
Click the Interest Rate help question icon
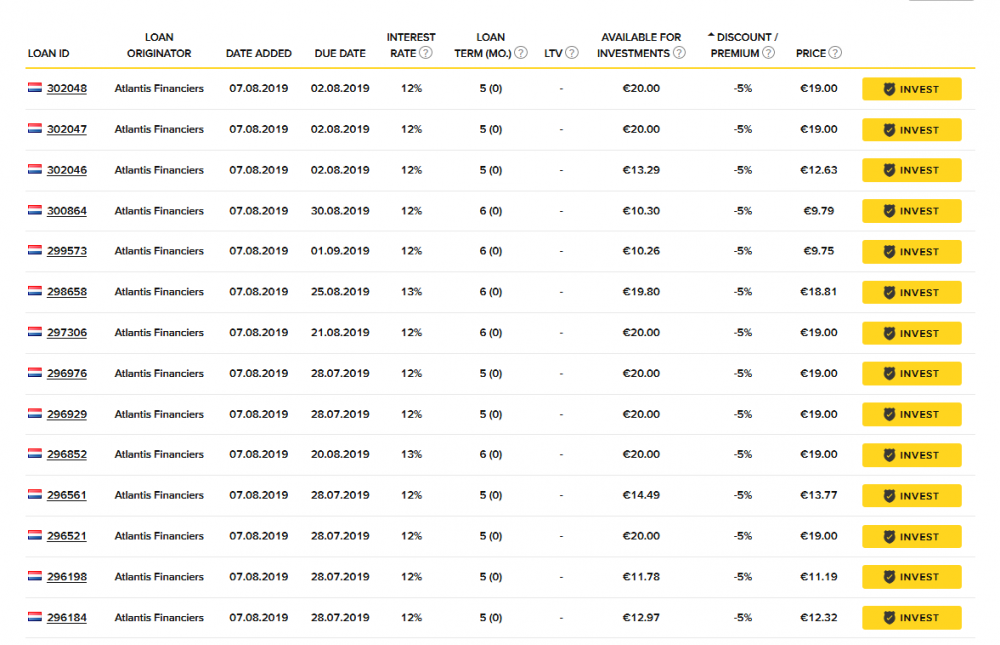(x=426, y=53)
